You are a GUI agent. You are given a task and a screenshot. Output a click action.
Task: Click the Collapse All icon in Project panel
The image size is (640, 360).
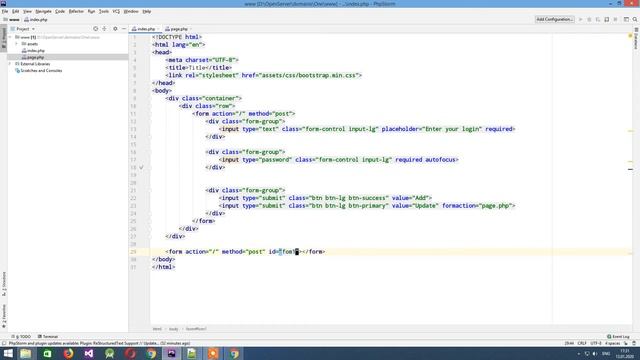104,29
